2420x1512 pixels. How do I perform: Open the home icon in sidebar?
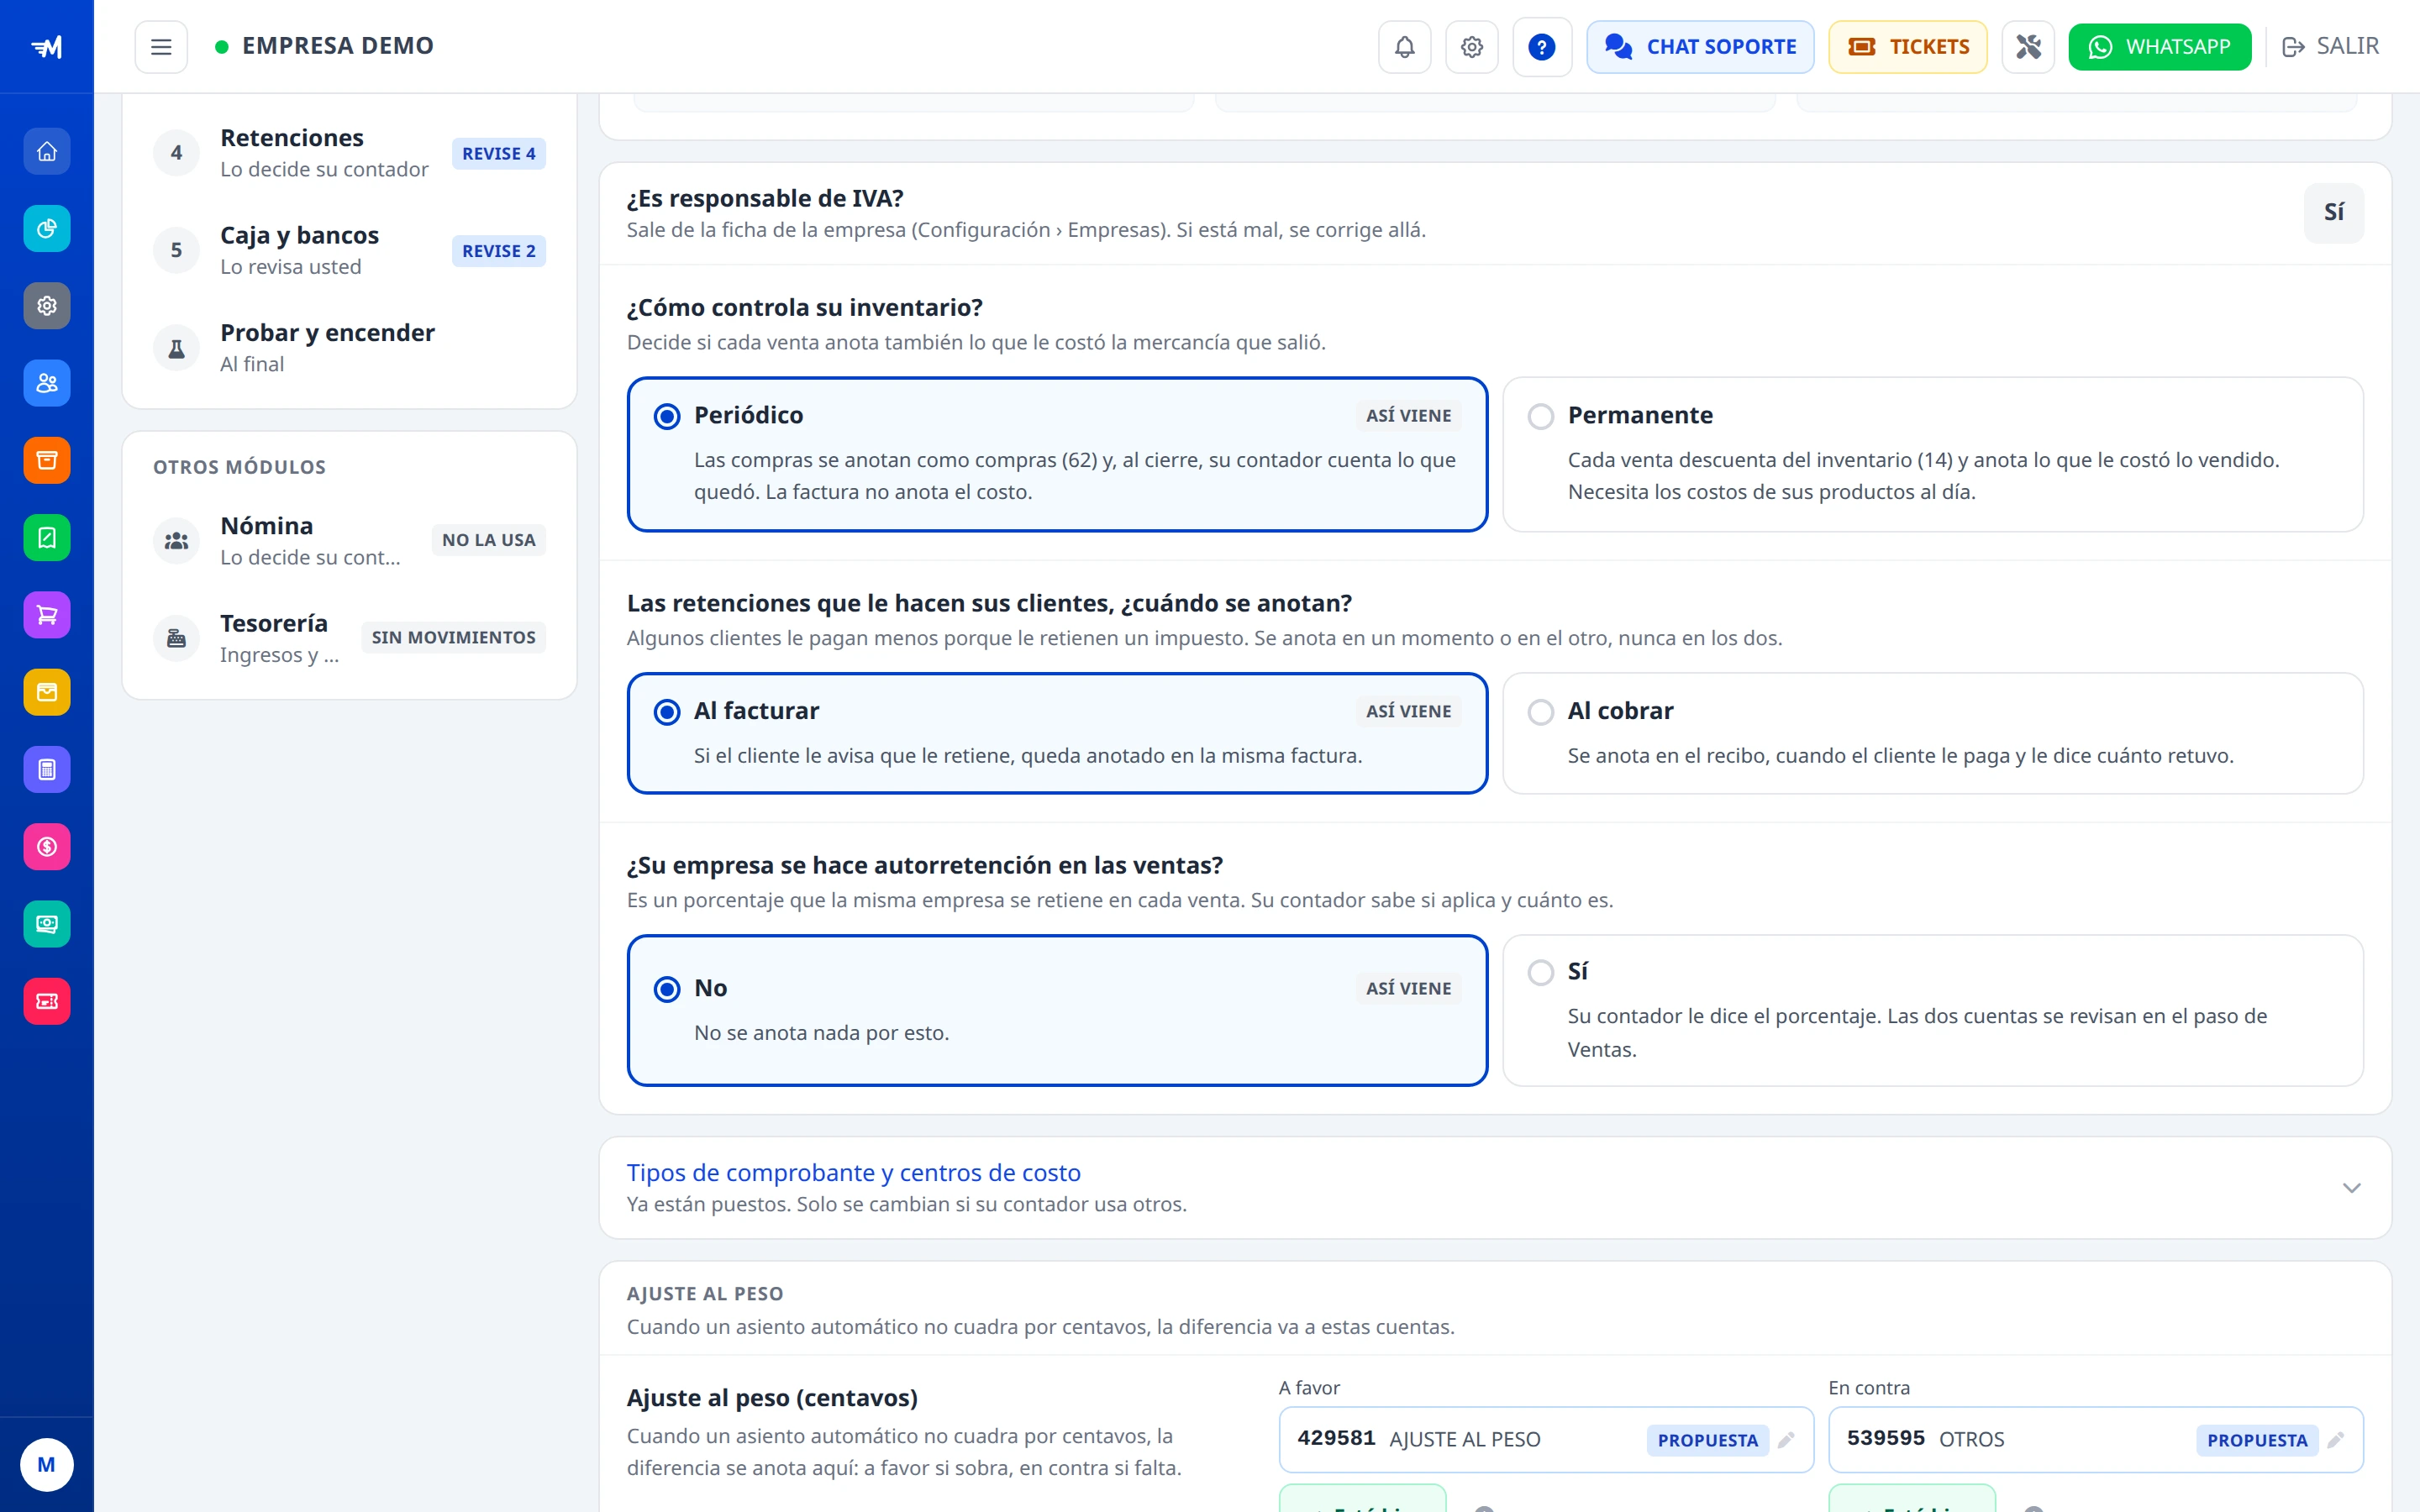47,152
